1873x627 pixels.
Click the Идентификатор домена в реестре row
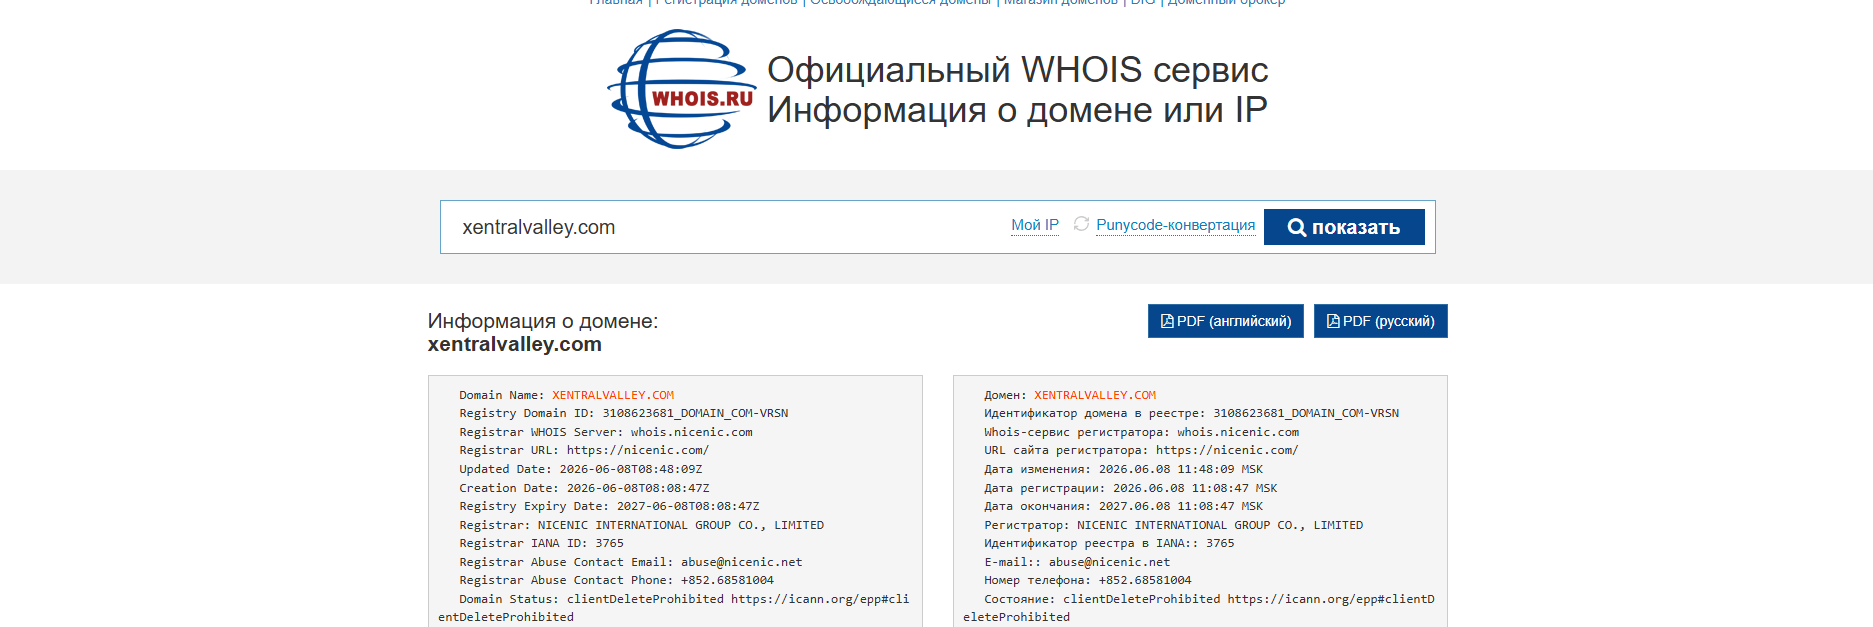click(1192, 413)
